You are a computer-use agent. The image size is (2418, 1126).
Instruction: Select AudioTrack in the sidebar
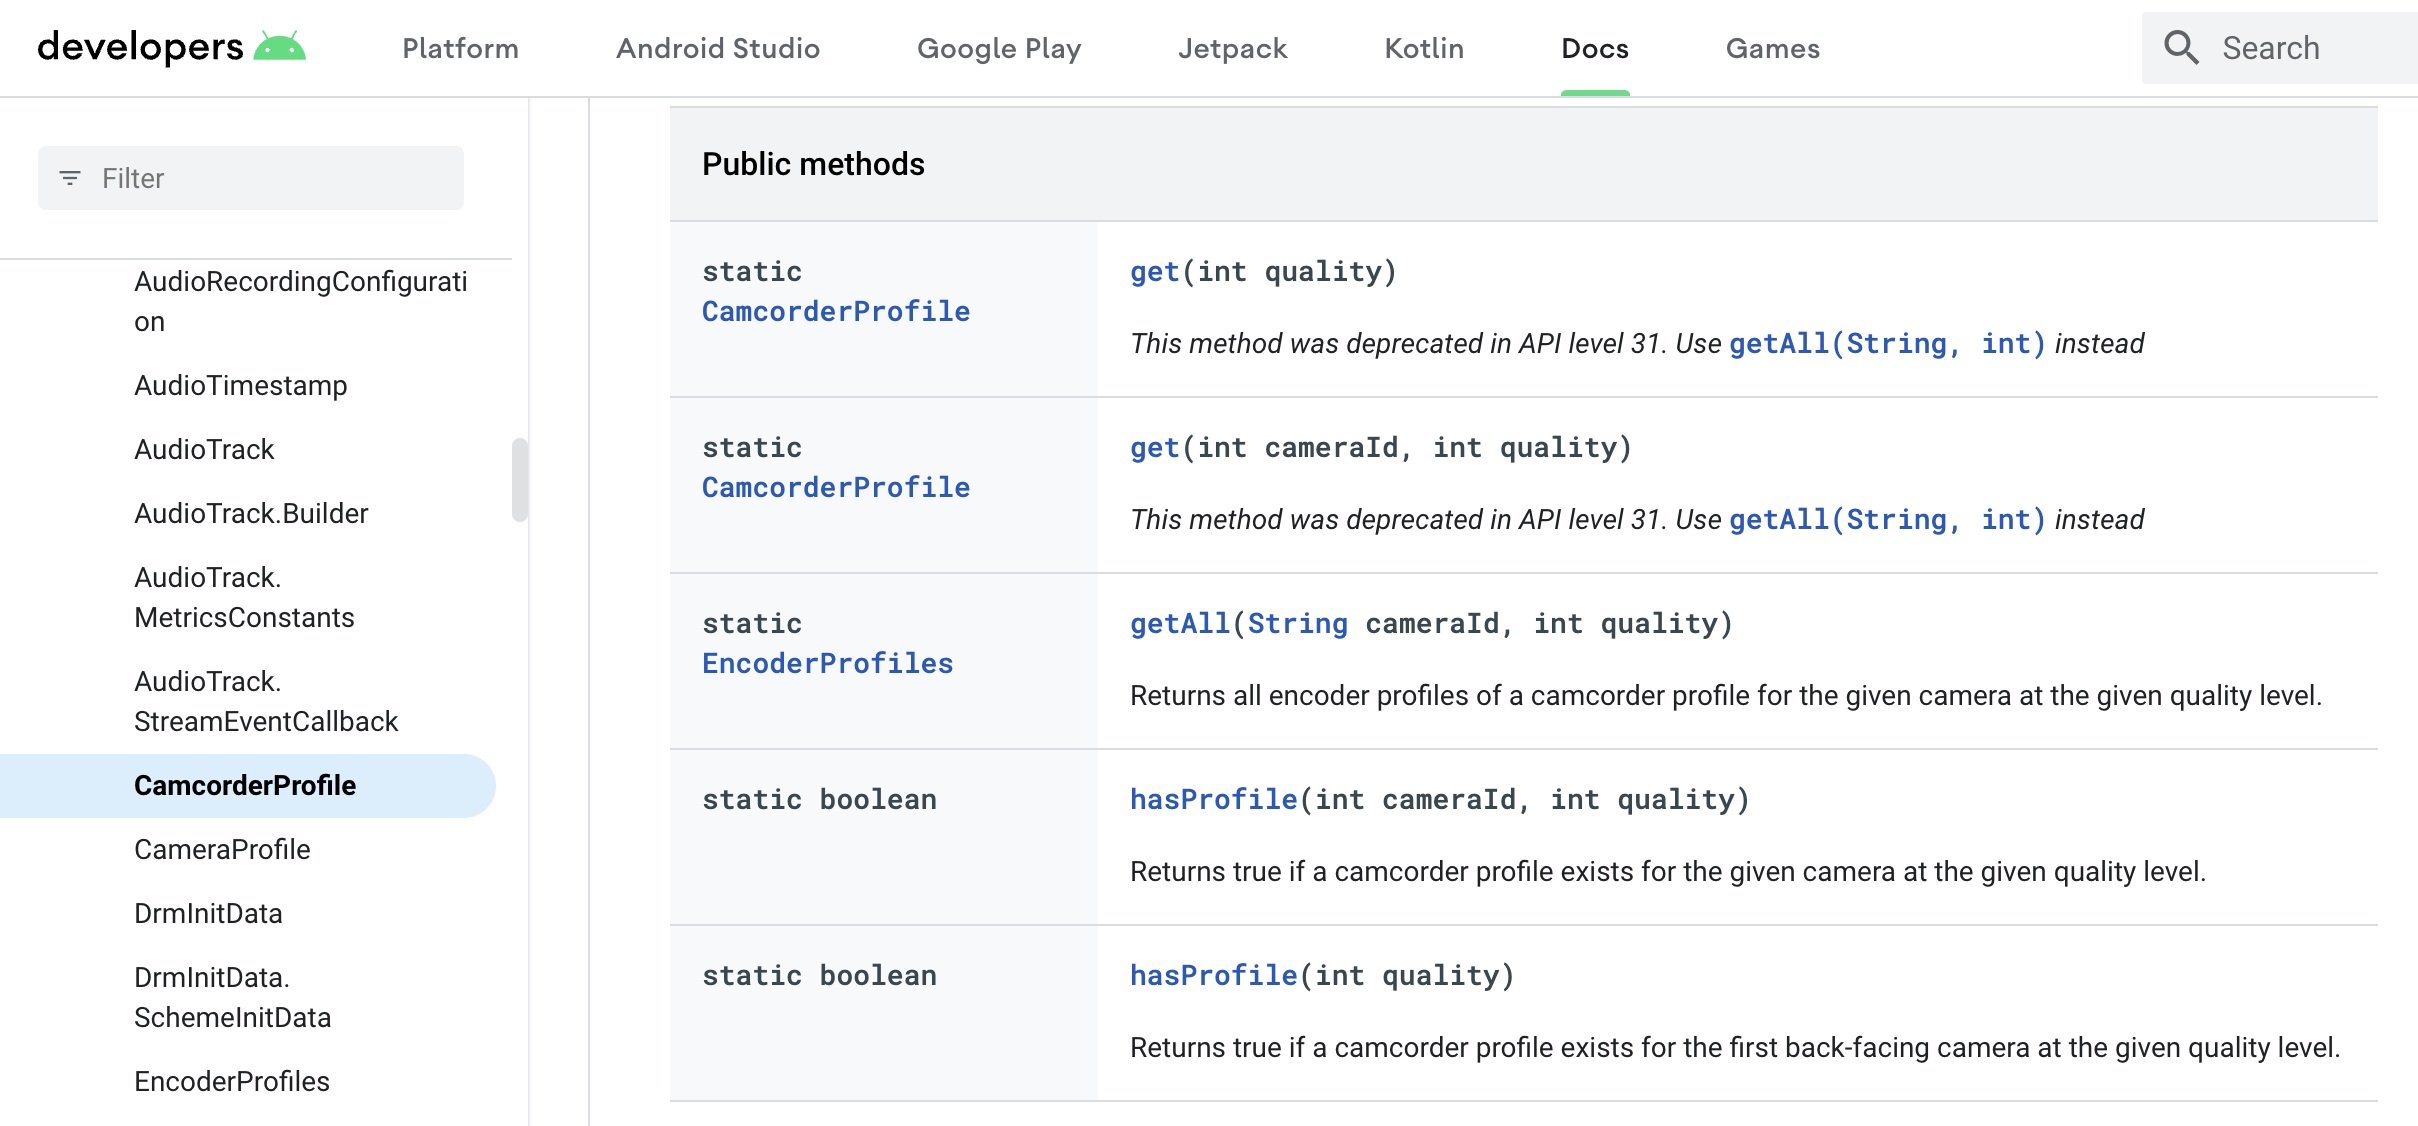[203, 449]
